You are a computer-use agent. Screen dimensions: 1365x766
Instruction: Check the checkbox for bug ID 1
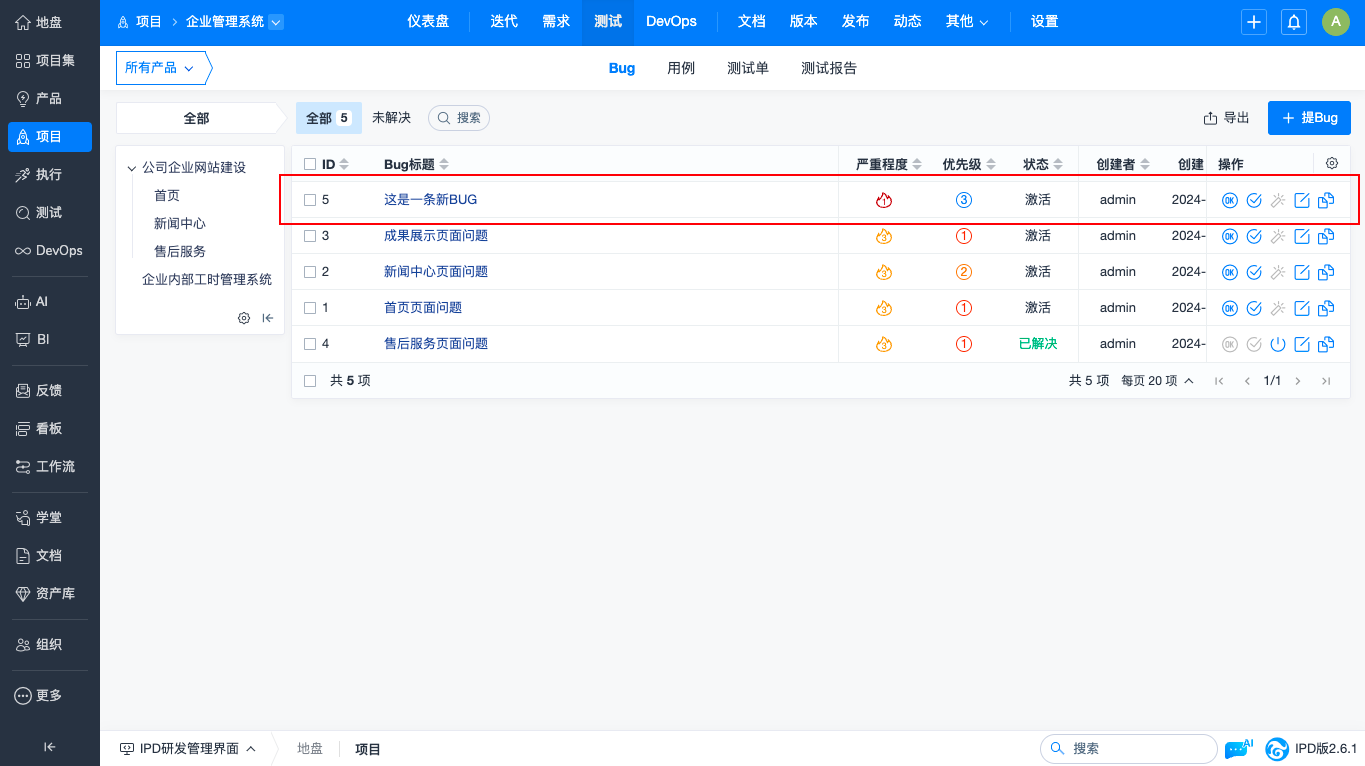pyautogui.click(x=310, y=308)
